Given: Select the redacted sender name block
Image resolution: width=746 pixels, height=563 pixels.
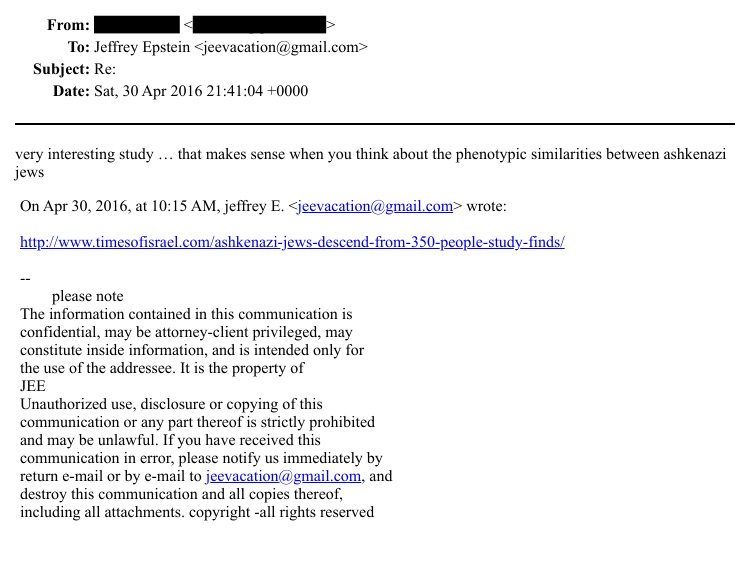Looking at the screenshot, I should [x=136, y=25].
